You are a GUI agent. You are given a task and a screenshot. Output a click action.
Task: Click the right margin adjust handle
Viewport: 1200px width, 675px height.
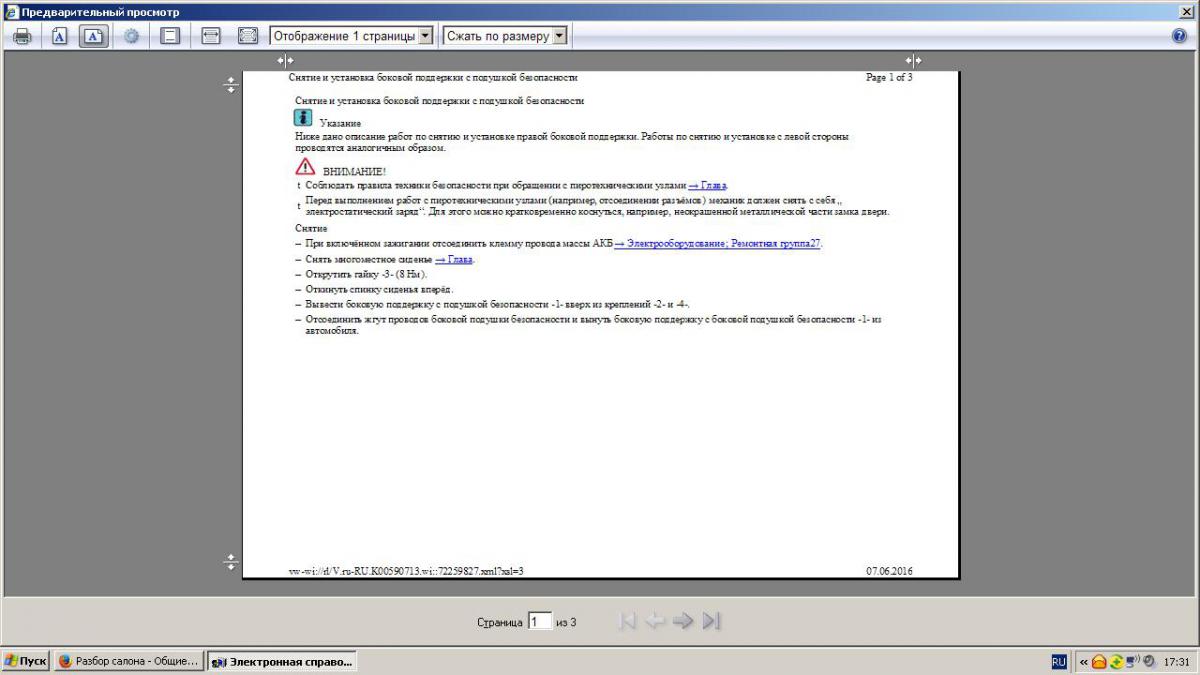pyautogui.click(x=913, y=61)
